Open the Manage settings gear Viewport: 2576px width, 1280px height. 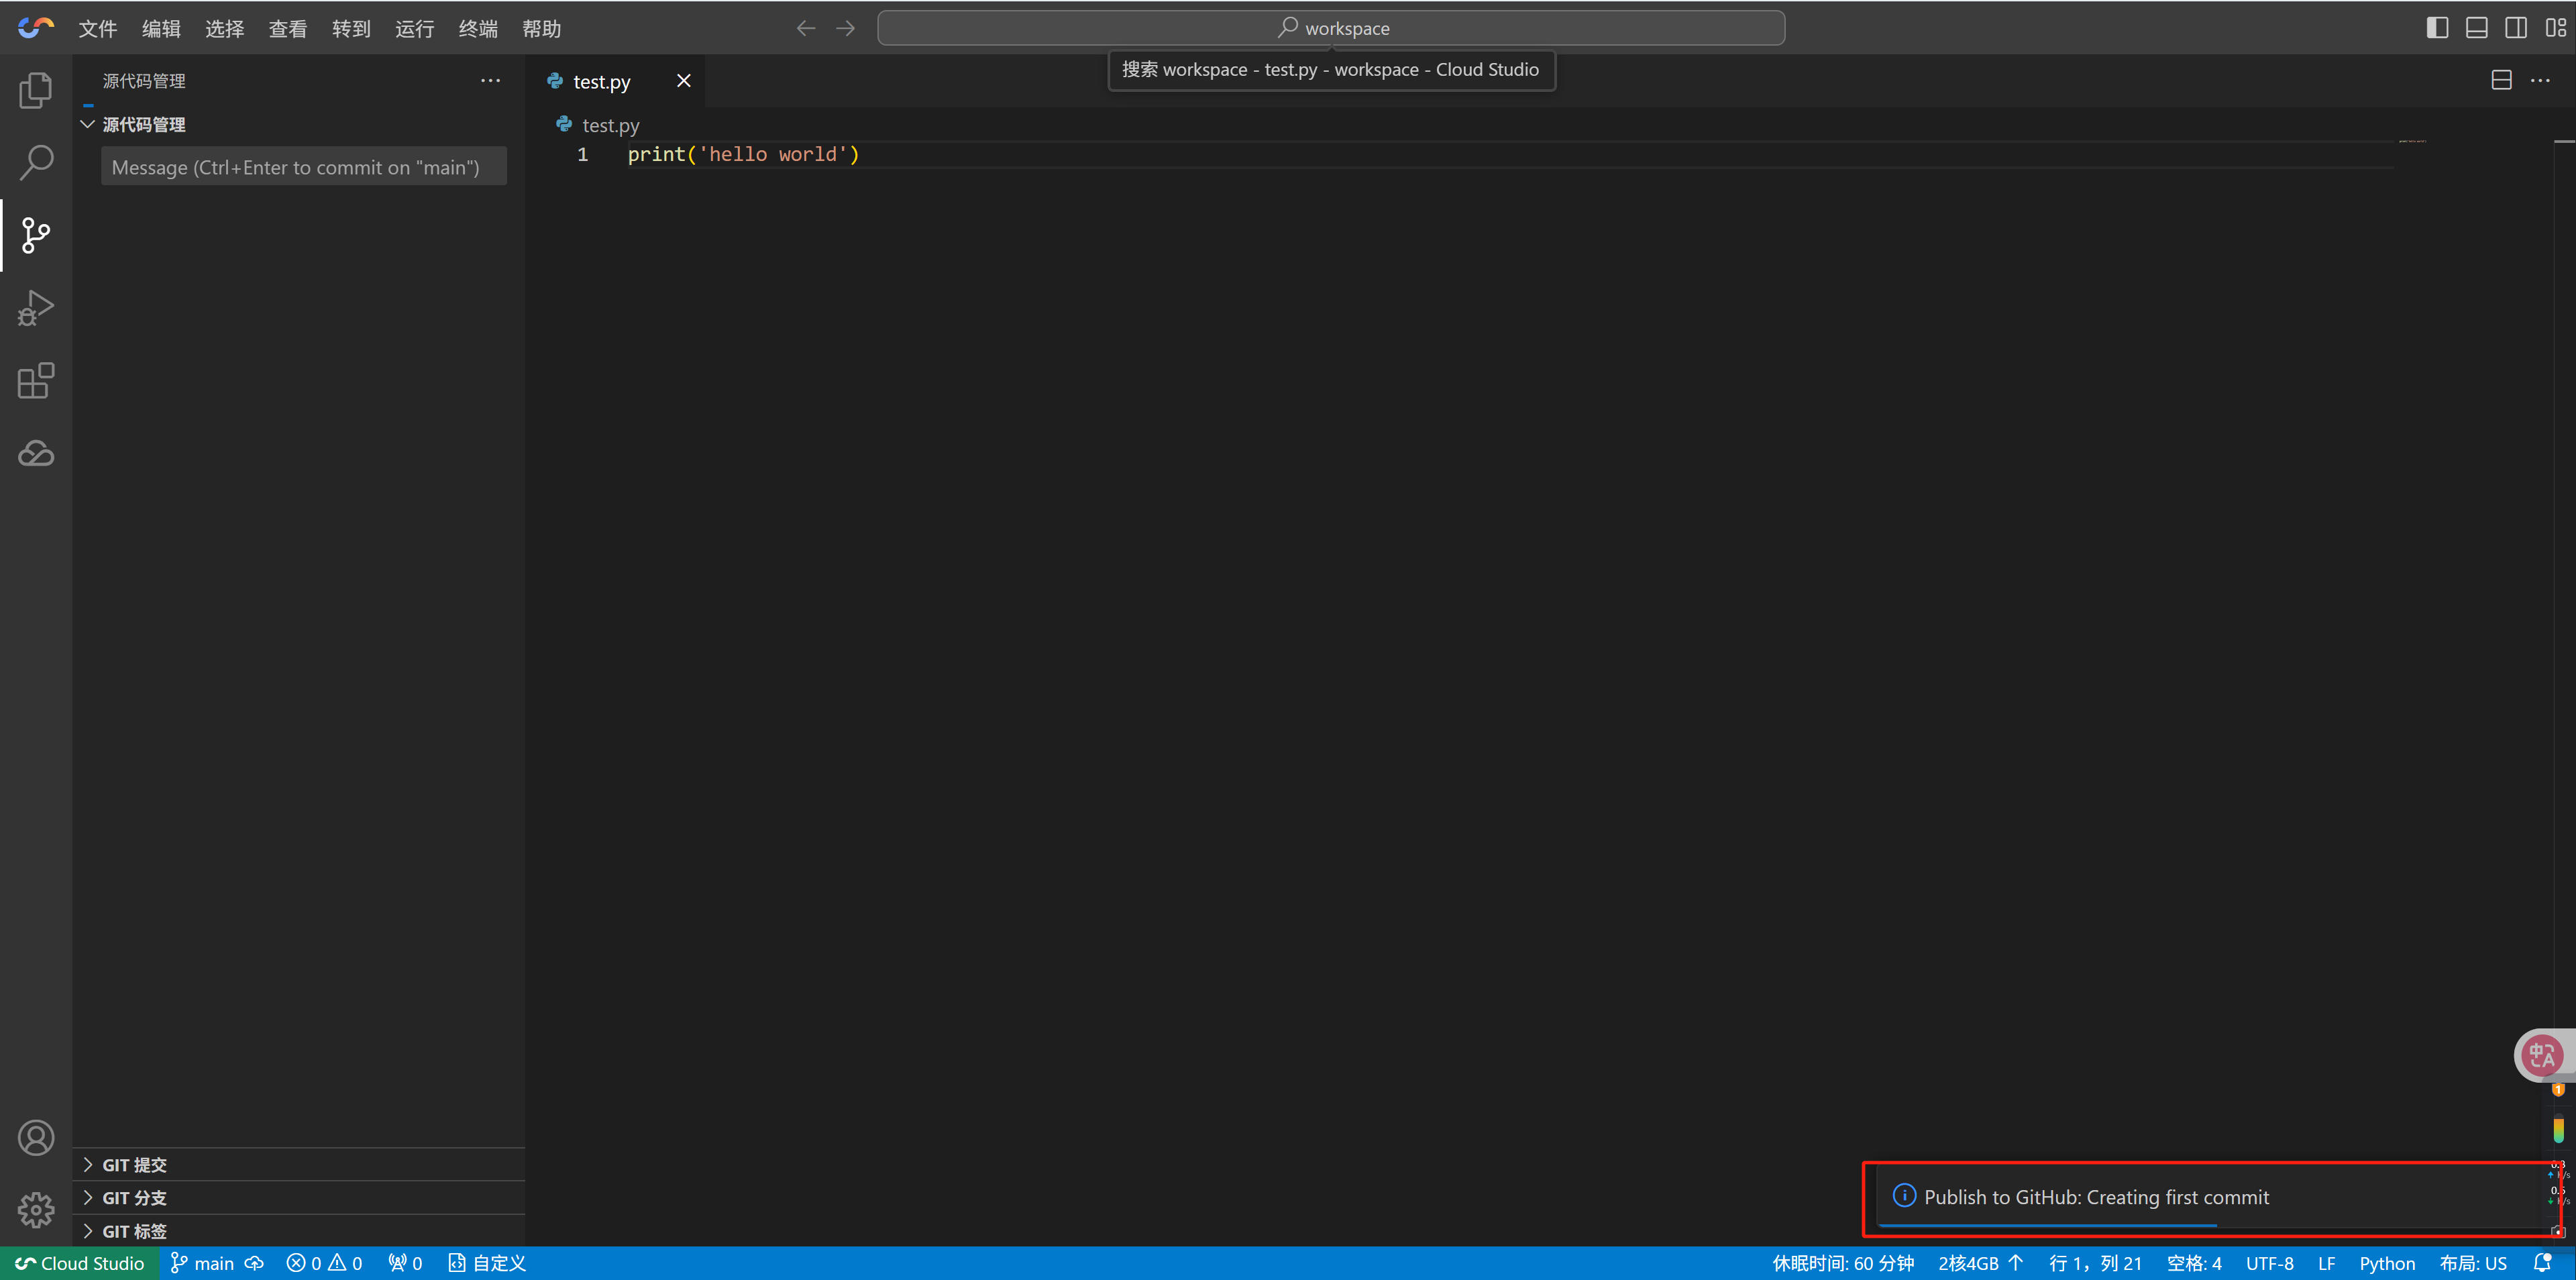pos(36,1210)
